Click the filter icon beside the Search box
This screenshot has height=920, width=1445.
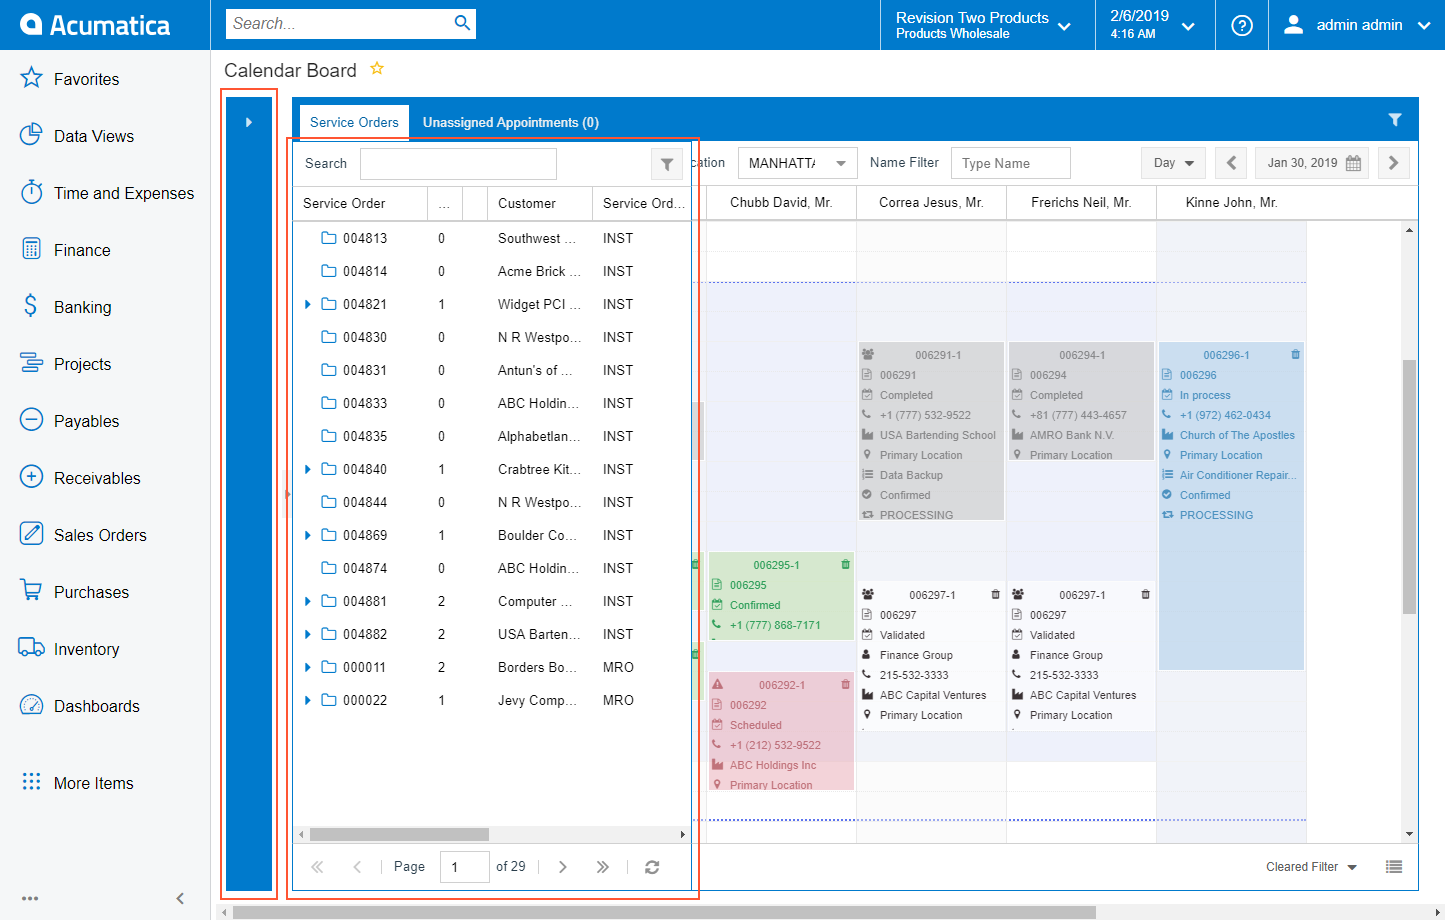pos(666,164)
